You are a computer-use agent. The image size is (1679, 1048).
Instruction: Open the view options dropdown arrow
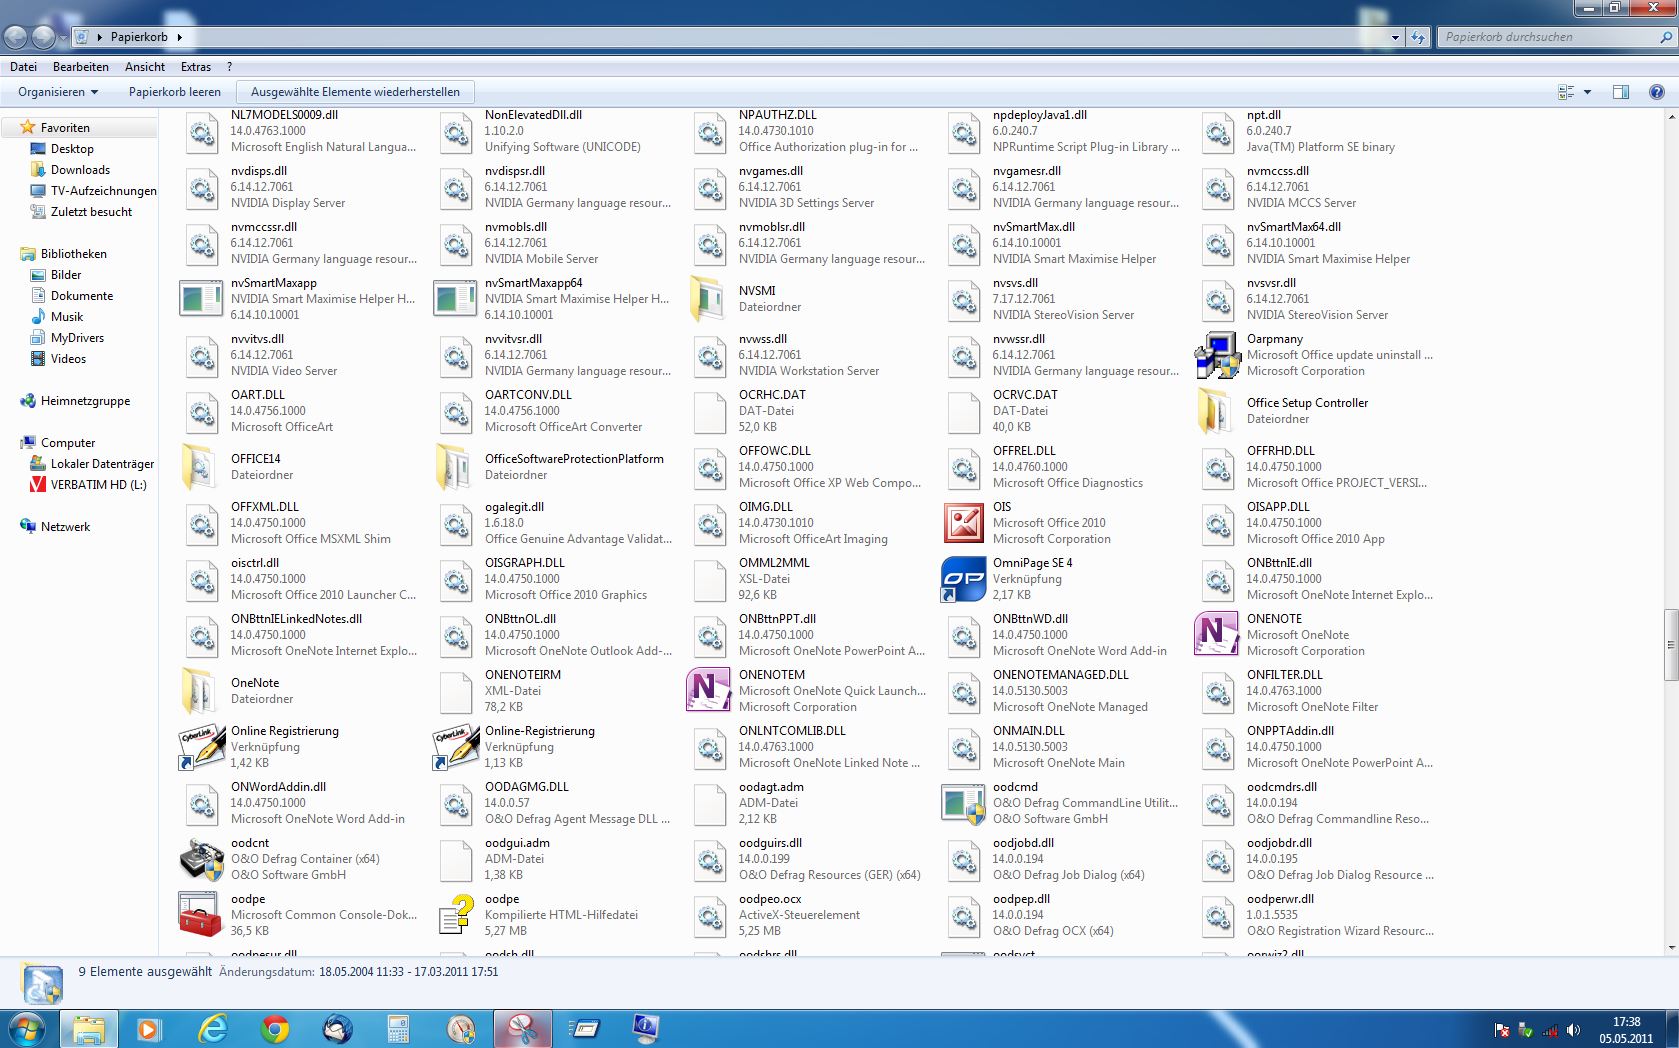(x=1587, y=92)
